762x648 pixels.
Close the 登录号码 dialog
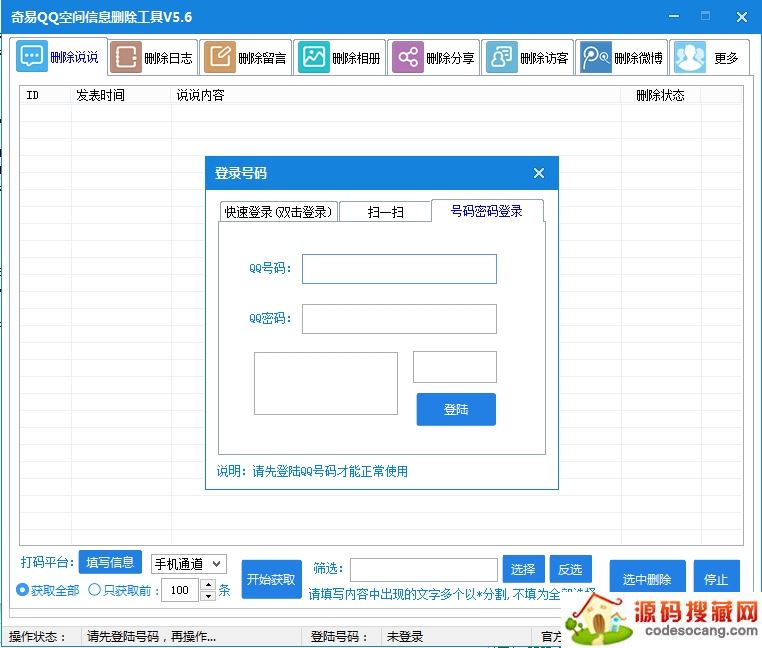click(x=538, y=173)
